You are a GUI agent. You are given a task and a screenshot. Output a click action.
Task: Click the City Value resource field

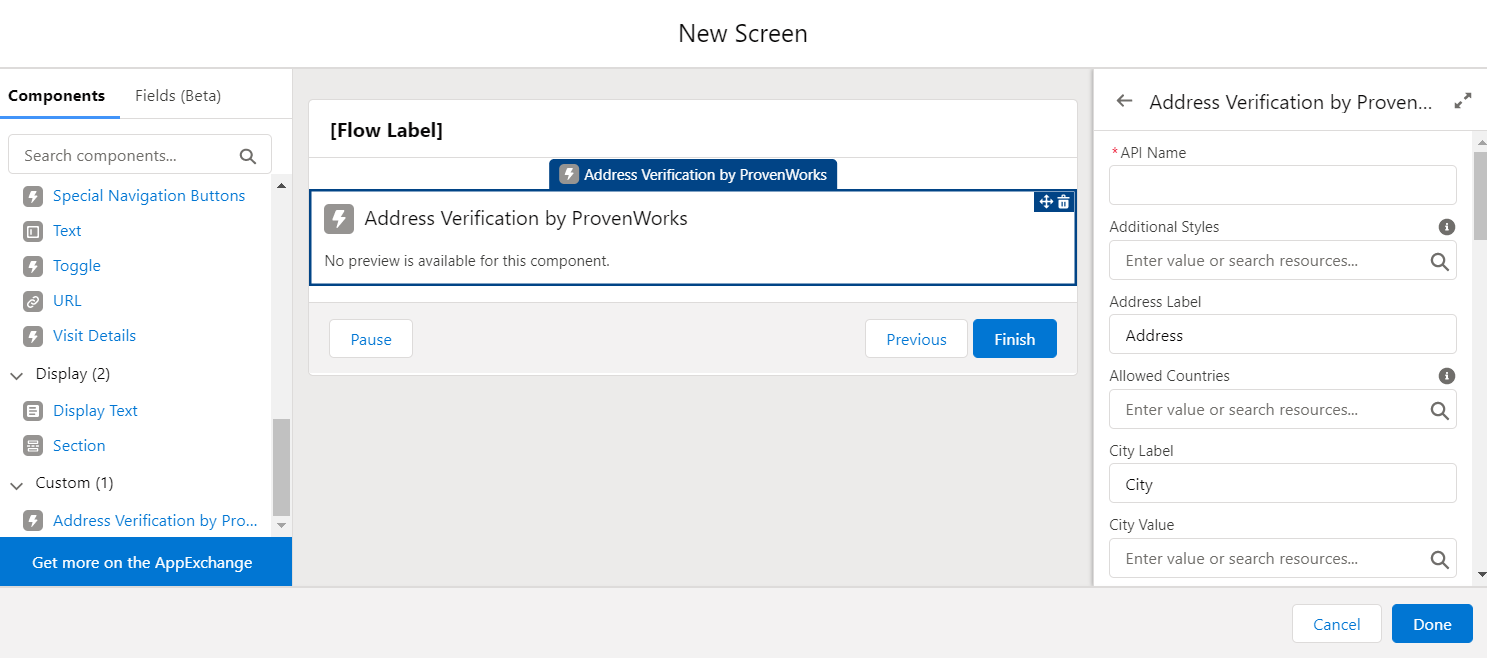(1283, 558)
